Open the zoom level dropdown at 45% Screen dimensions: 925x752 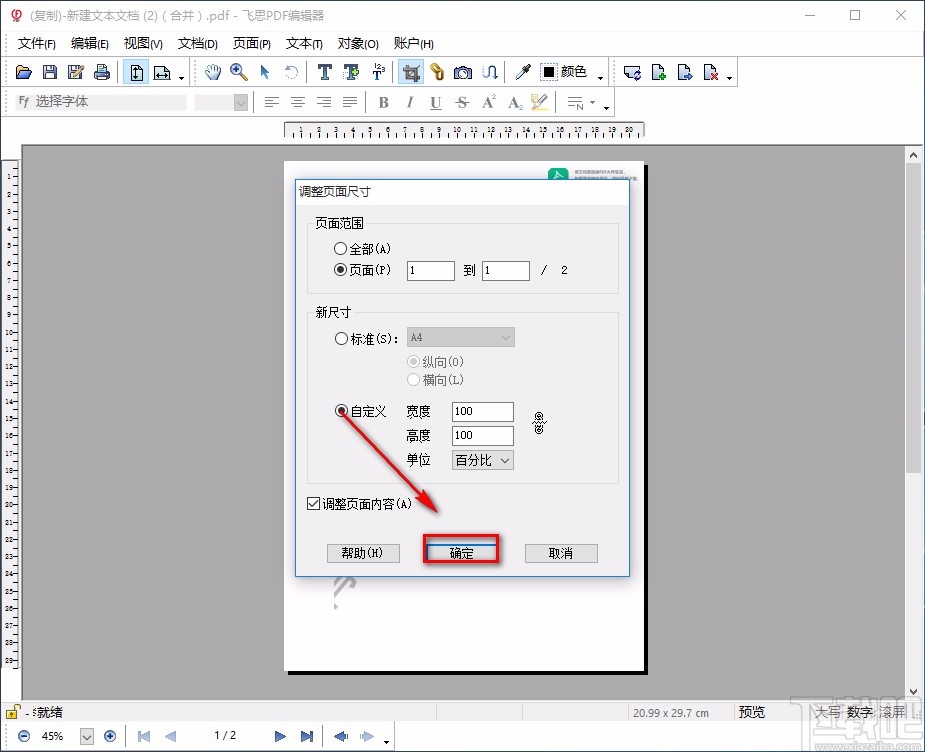tap(86, 736)
